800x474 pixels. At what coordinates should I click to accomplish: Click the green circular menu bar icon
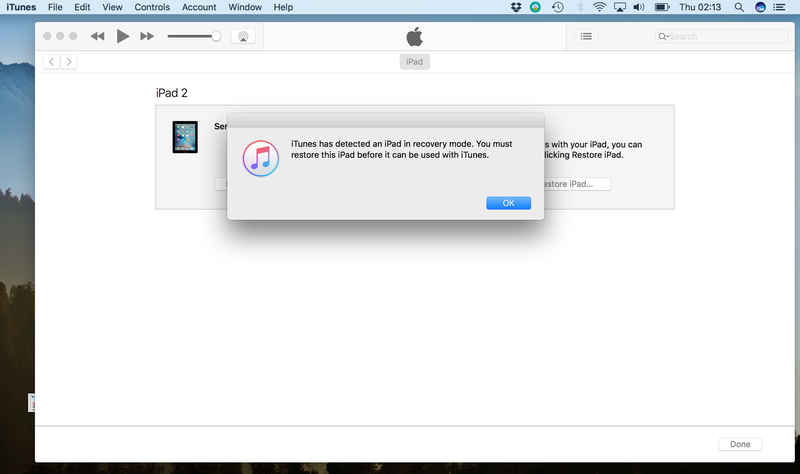(535, 7)
